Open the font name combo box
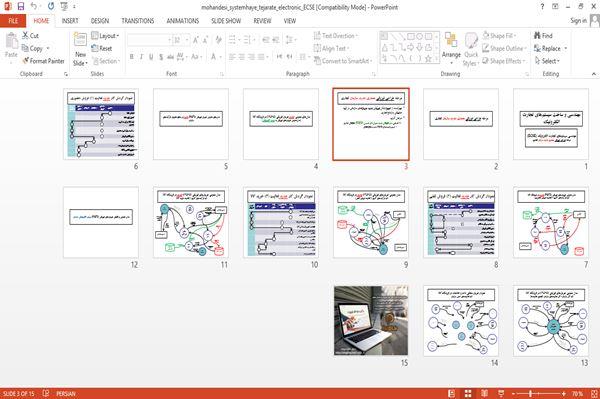 (149, 40)
